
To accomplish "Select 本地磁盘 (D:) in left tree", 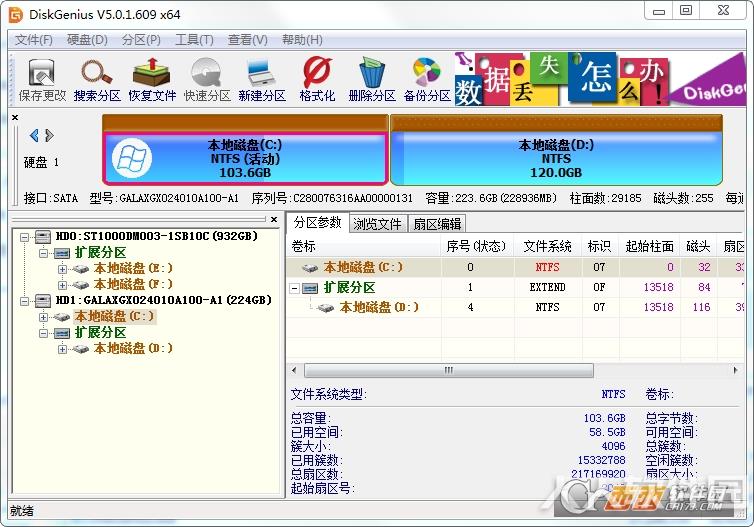I will point(133,348).
